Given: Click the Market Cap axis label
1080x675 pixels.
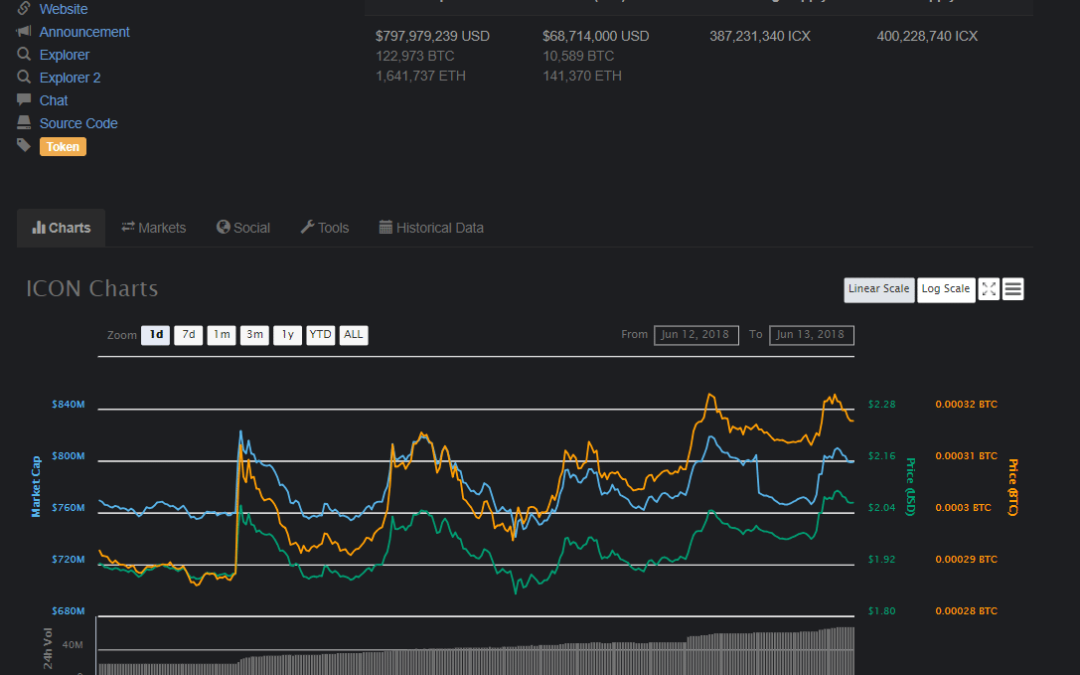Looking at the screenshot, I should click(x=36, y=486).
